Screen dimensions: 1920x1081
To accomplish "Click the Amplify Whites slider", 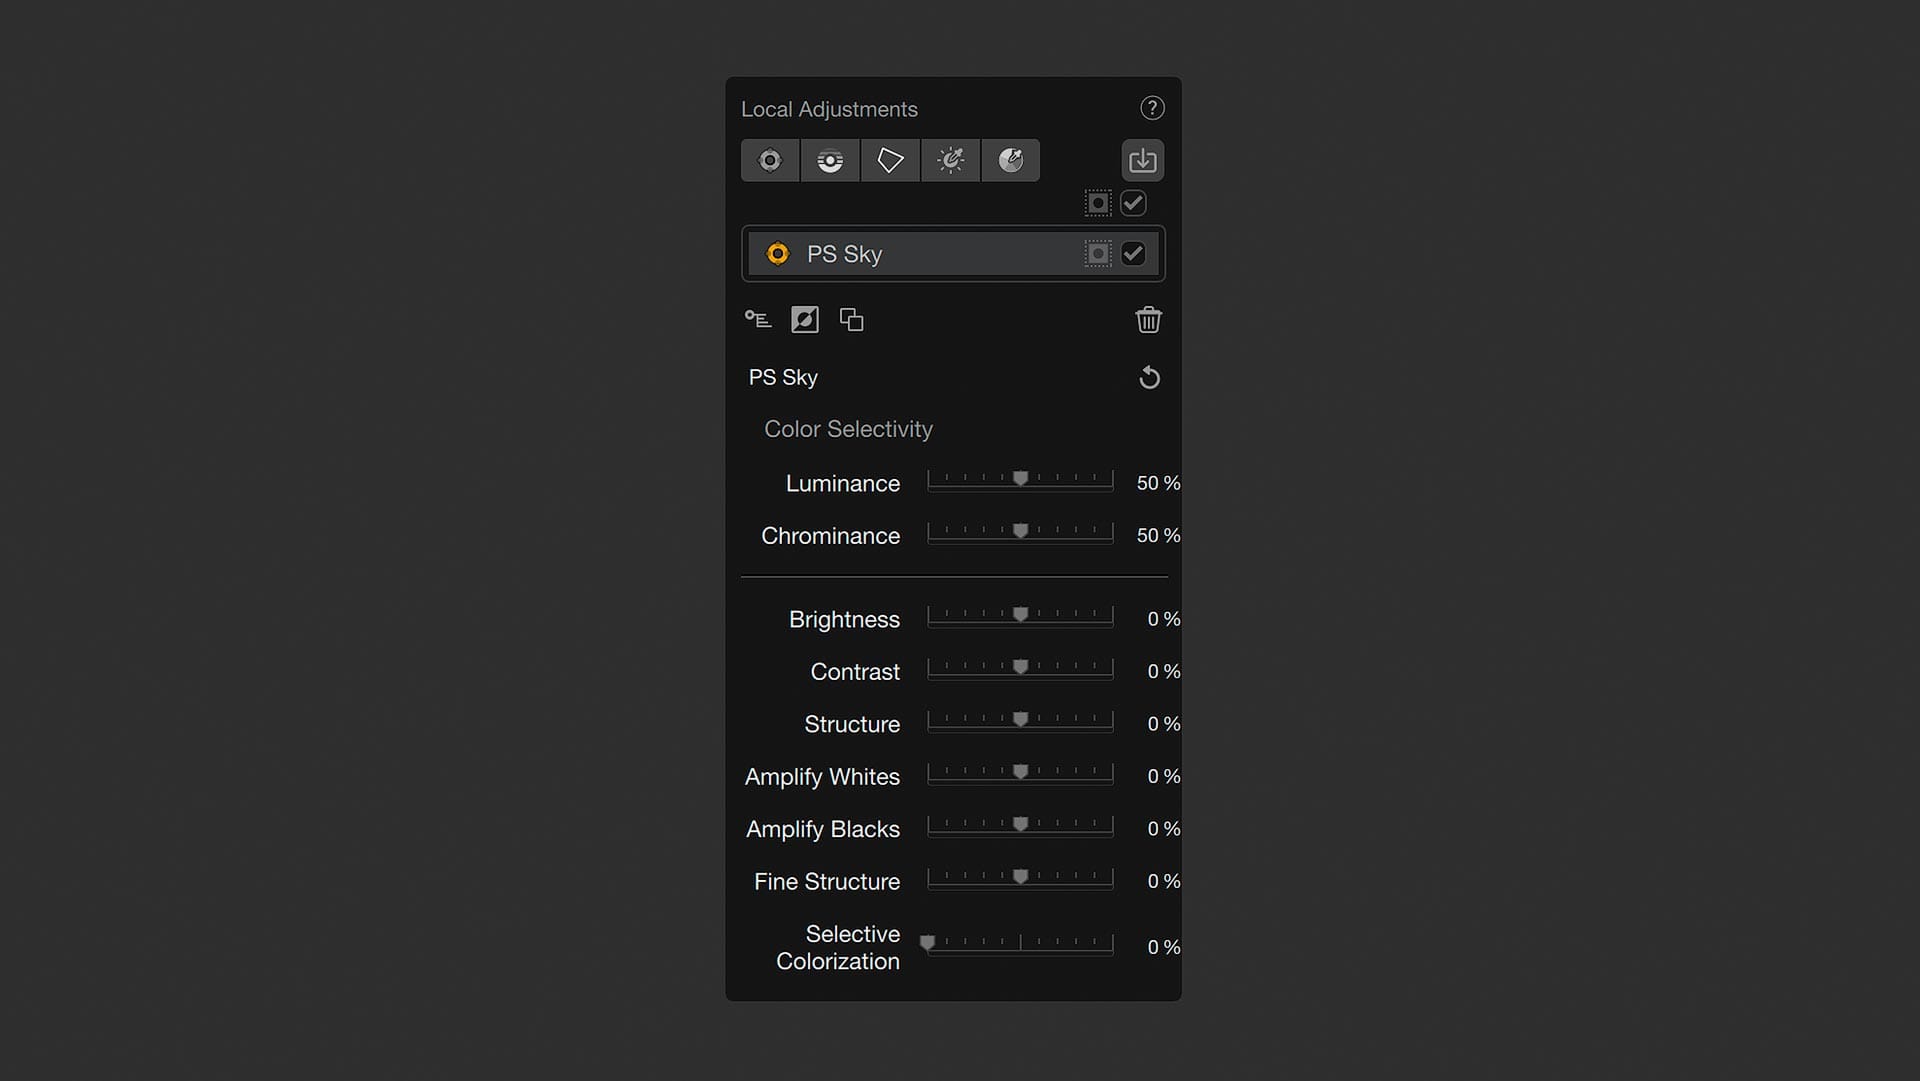I will click(x=1020, y=774).
